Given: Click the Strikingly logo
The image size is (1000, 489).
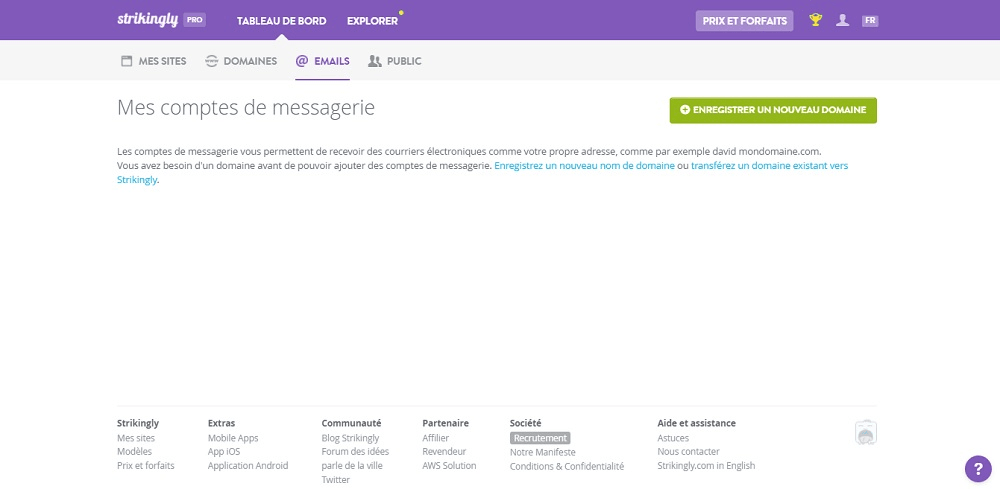Looking at the screenshot, I should tap(147, 20).
